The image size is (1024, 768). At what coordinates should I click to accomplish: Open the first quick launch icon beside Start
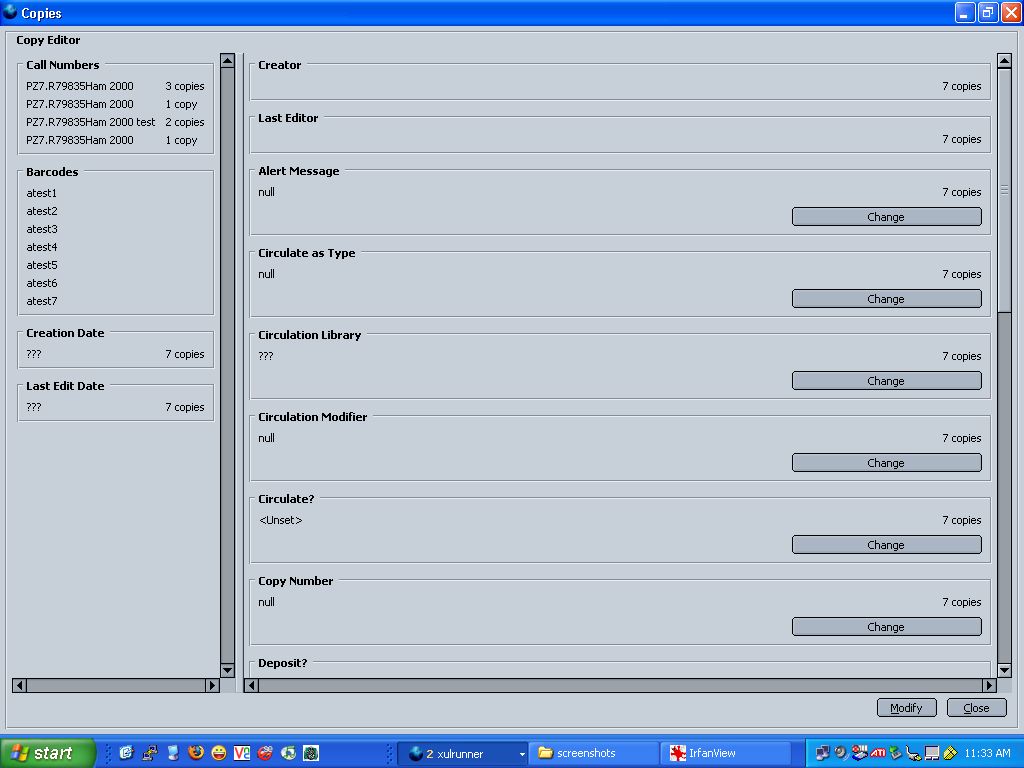click(126, 753)
